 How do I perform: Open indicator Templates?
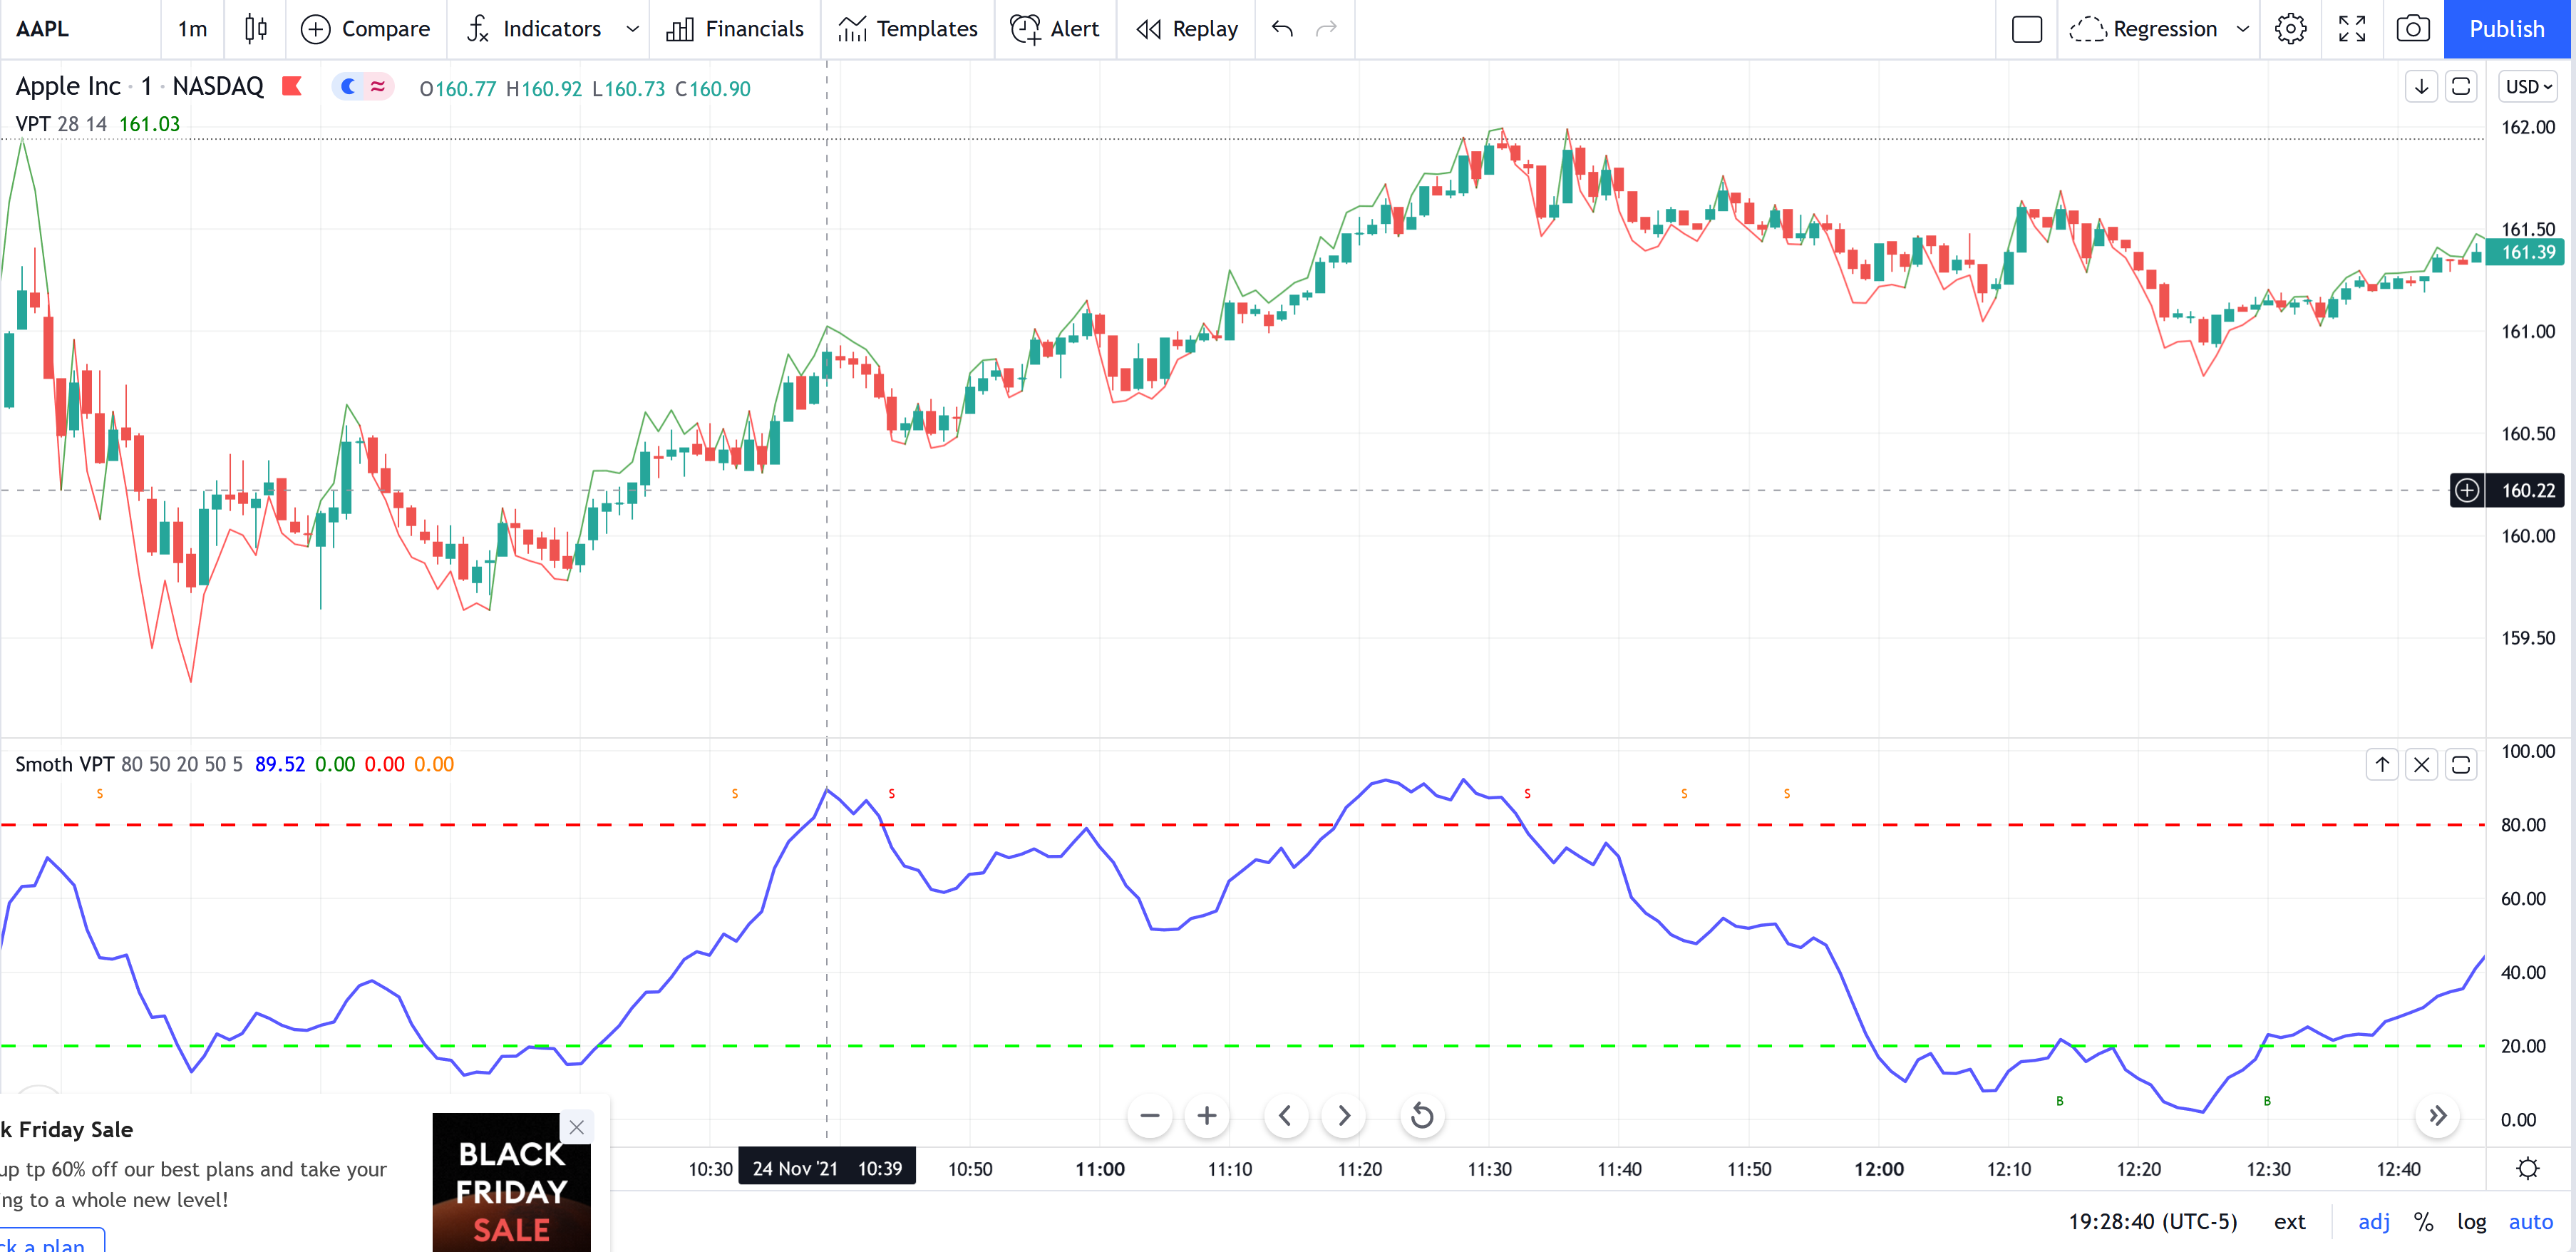point(908,29)
